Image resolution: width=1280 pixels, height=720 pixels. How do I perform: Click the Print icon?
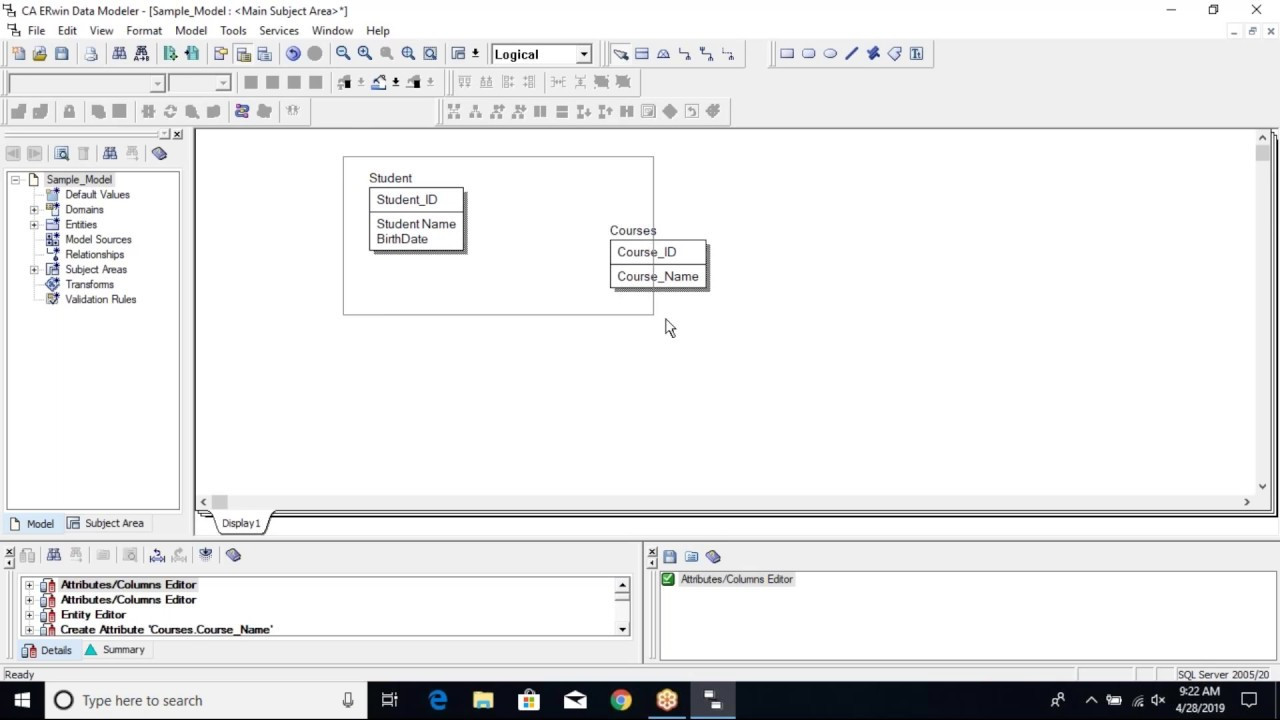[x=91, y=54]
